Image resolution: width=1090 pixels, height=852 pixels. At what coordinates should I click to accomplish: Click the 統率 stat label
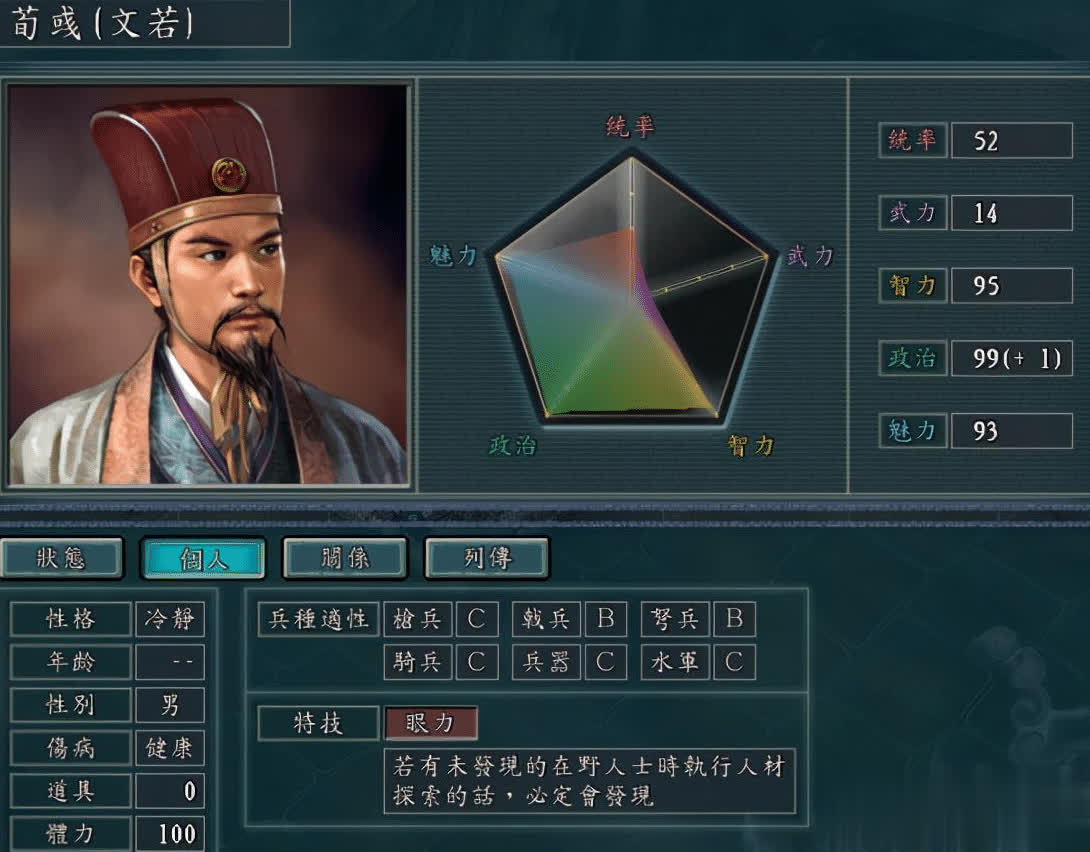pyautogui.click(x=912, y=140)
